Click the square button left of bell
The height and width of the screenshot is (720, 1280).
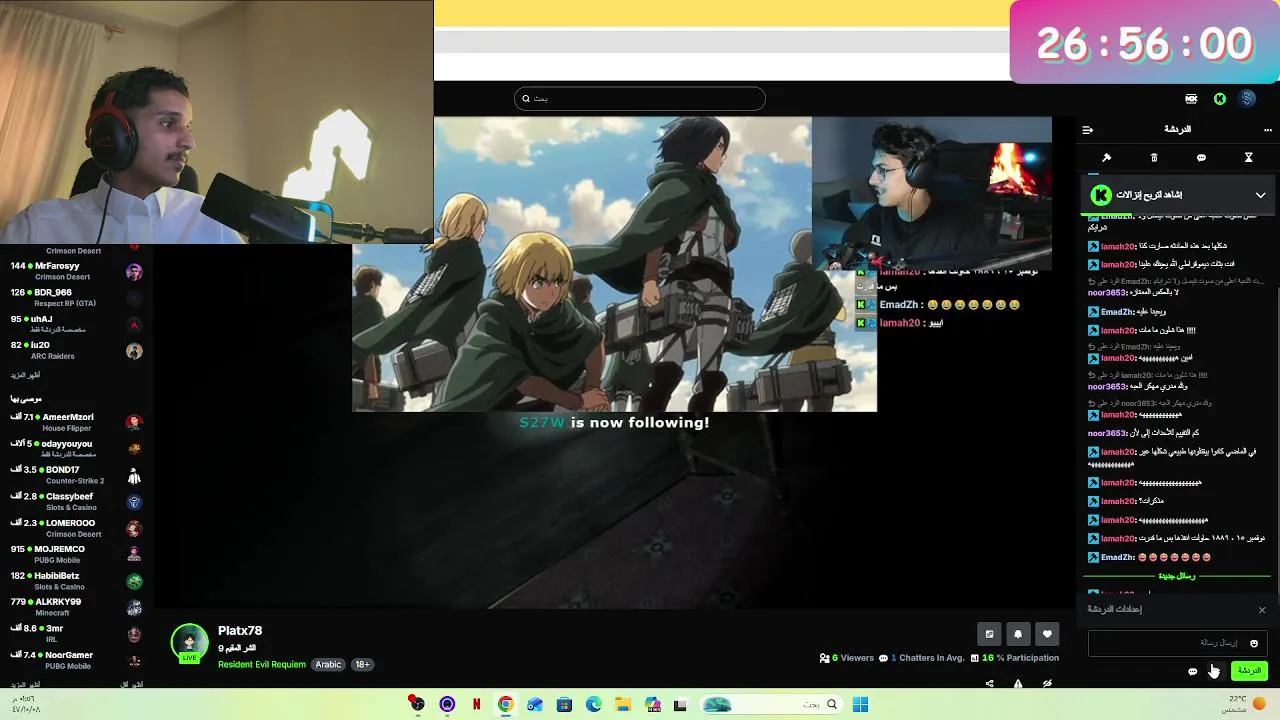pyautogui.click(x=989, y=634)
